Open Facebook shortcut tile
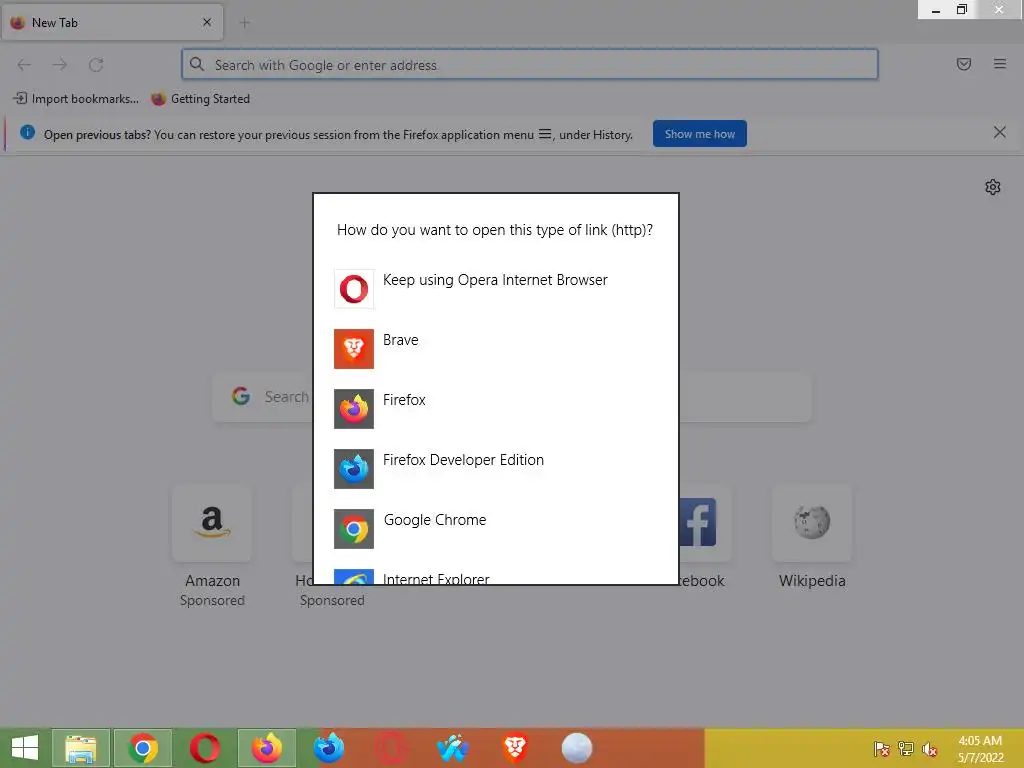1024x768 pixels. pos(705,523)
